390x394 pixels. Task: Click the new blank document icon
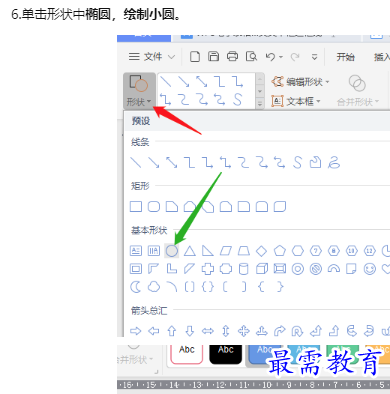[195, 57]
